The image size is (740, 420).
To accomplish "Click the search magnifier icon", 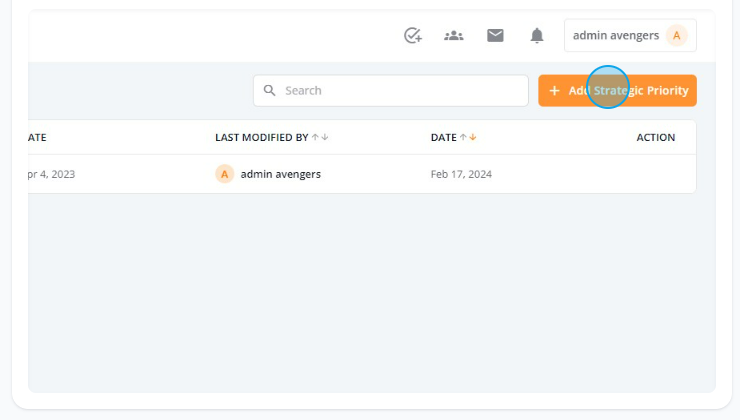I will 269,90.
